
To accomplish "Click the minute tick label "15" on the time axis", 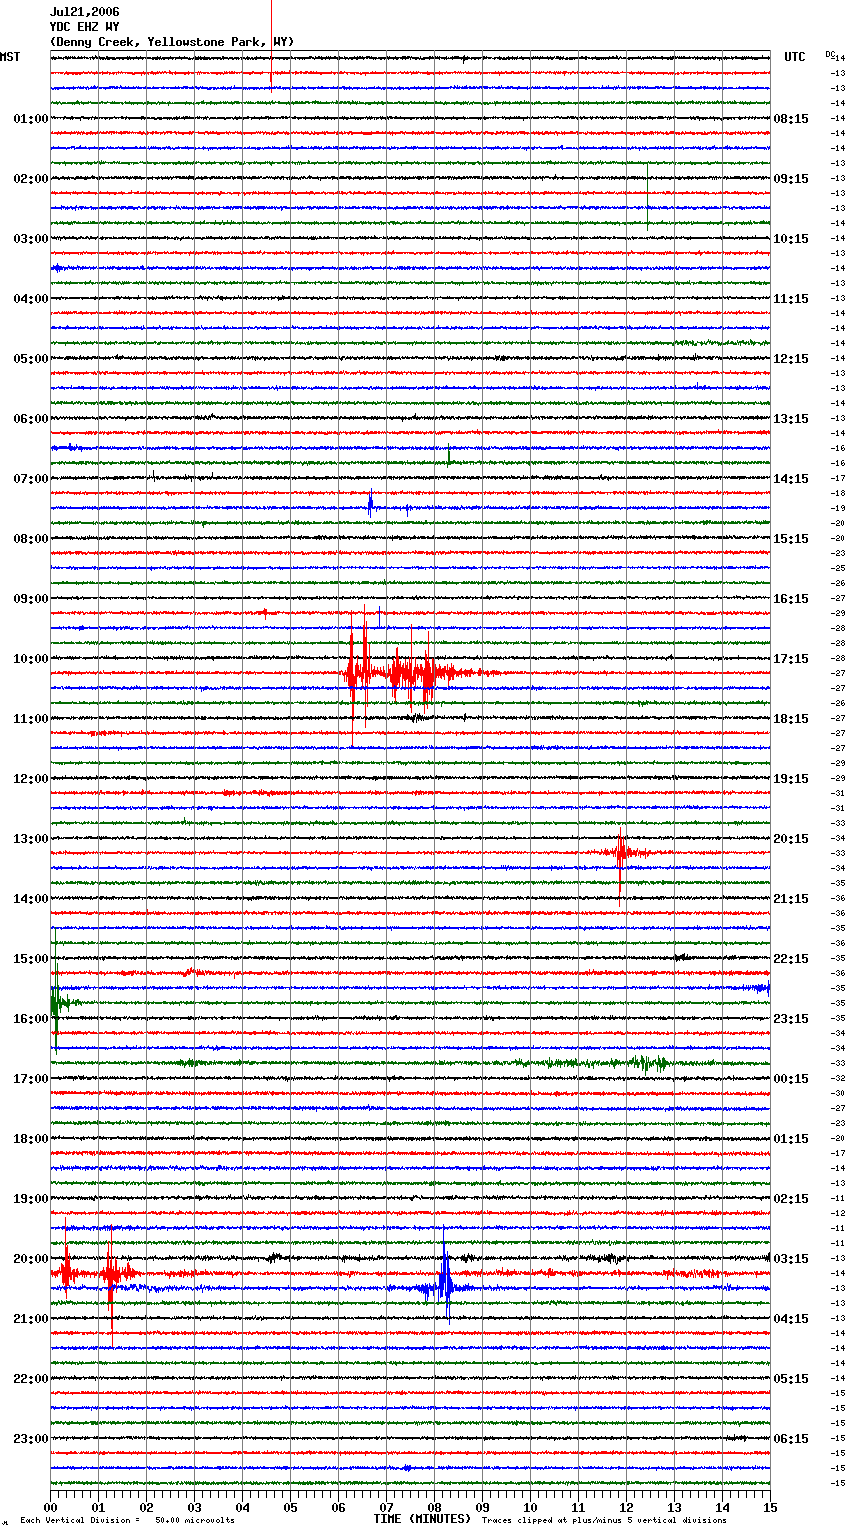I will tap(770, 1507).
